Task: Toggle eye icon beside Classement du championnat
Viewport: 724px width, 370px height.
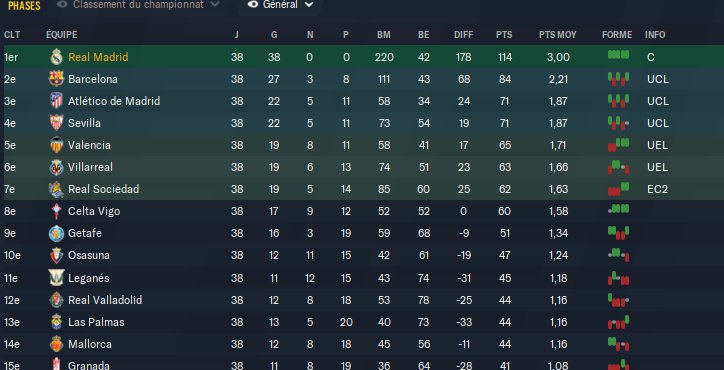Action: (62, 5)
